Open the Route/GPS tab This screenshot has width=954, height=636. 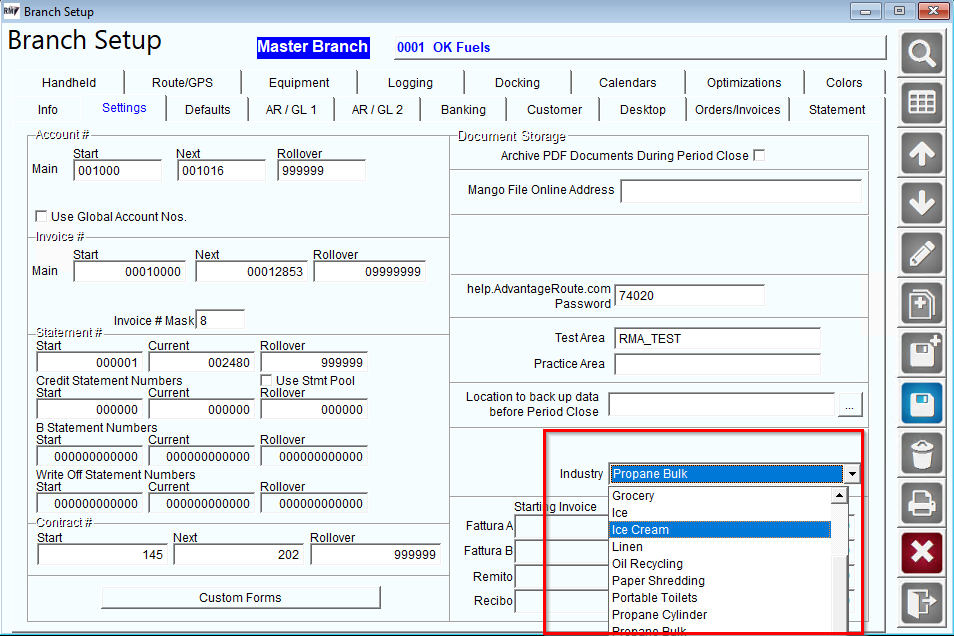[183, 82]
